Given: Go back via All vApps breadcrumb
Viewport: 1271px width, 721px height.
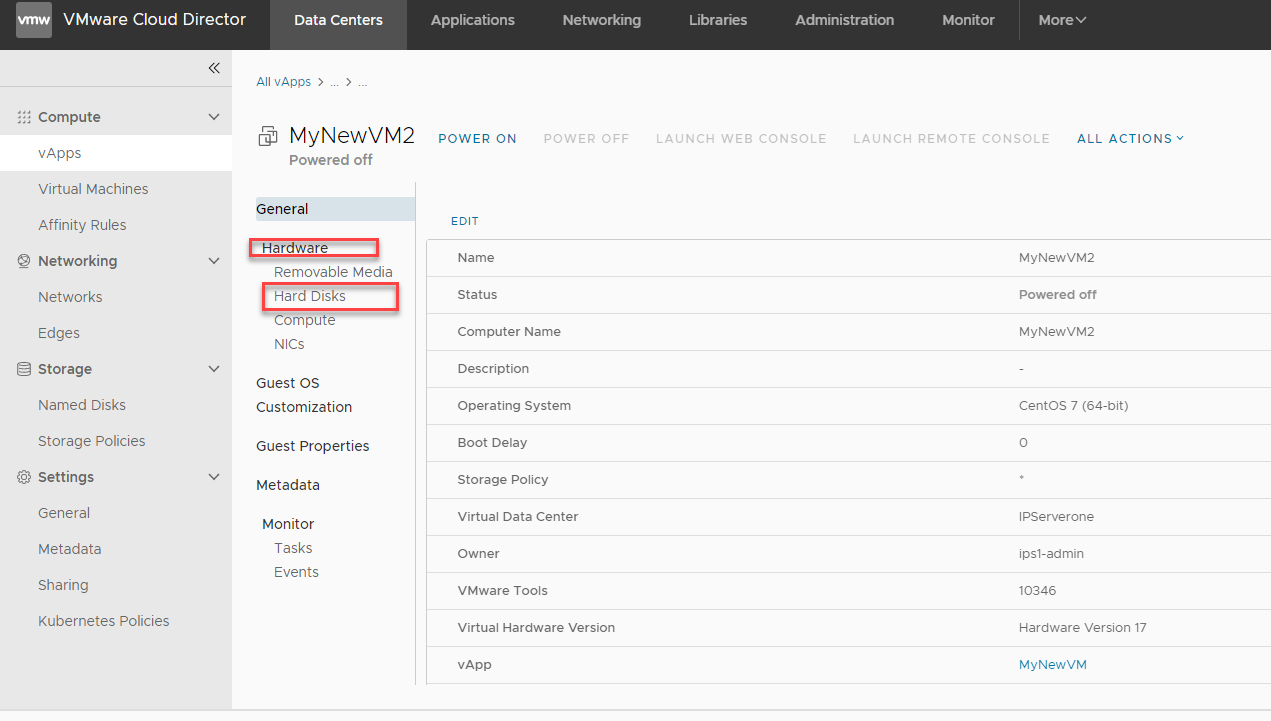Looking at the screenshot, I should tap(283, 82).
